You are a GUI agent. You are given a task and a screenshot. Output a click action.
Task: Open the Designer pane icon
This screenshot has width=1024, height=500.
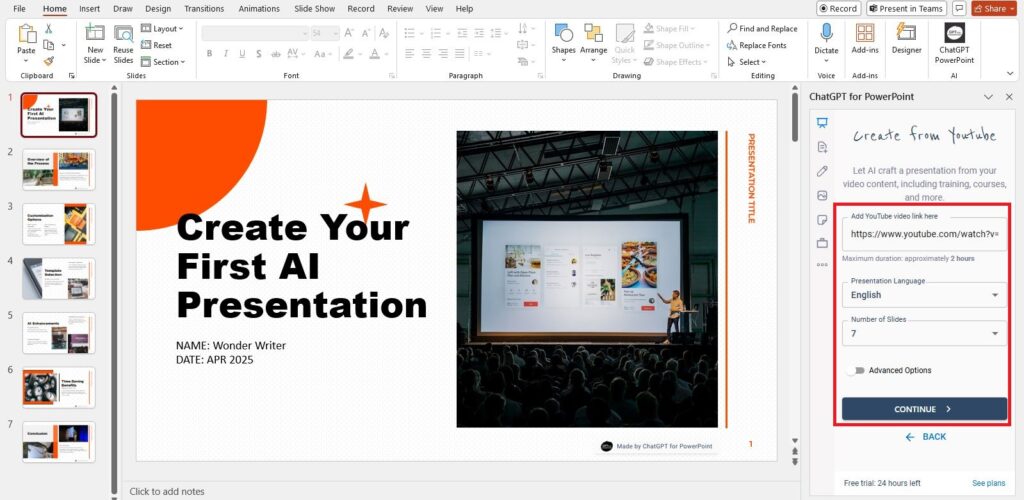point(906,33)
